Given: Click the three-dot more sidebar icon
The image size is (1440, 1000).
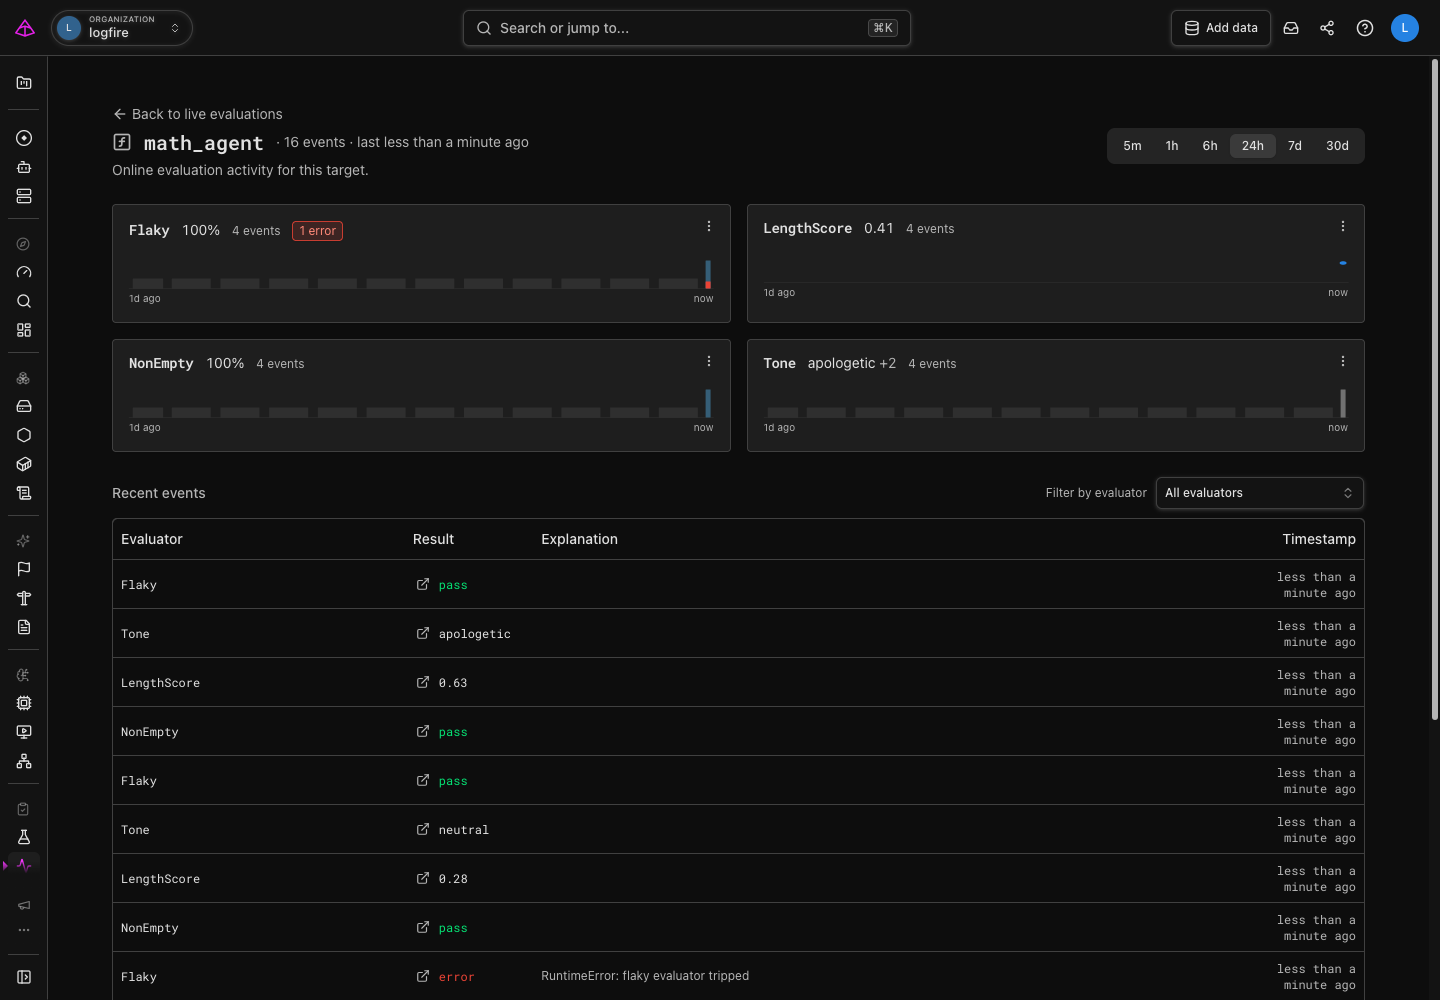Looking at the screenshot, I should coord(24,930).
